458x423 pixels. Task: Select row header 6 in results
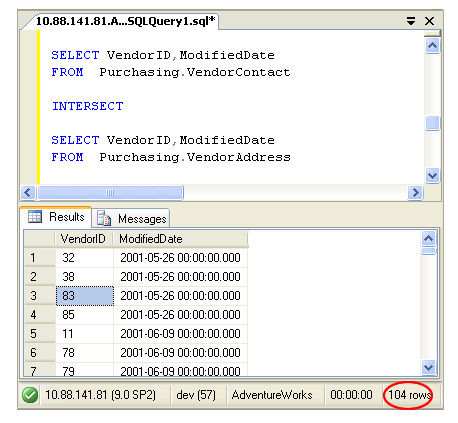click(x=40, y=353)
